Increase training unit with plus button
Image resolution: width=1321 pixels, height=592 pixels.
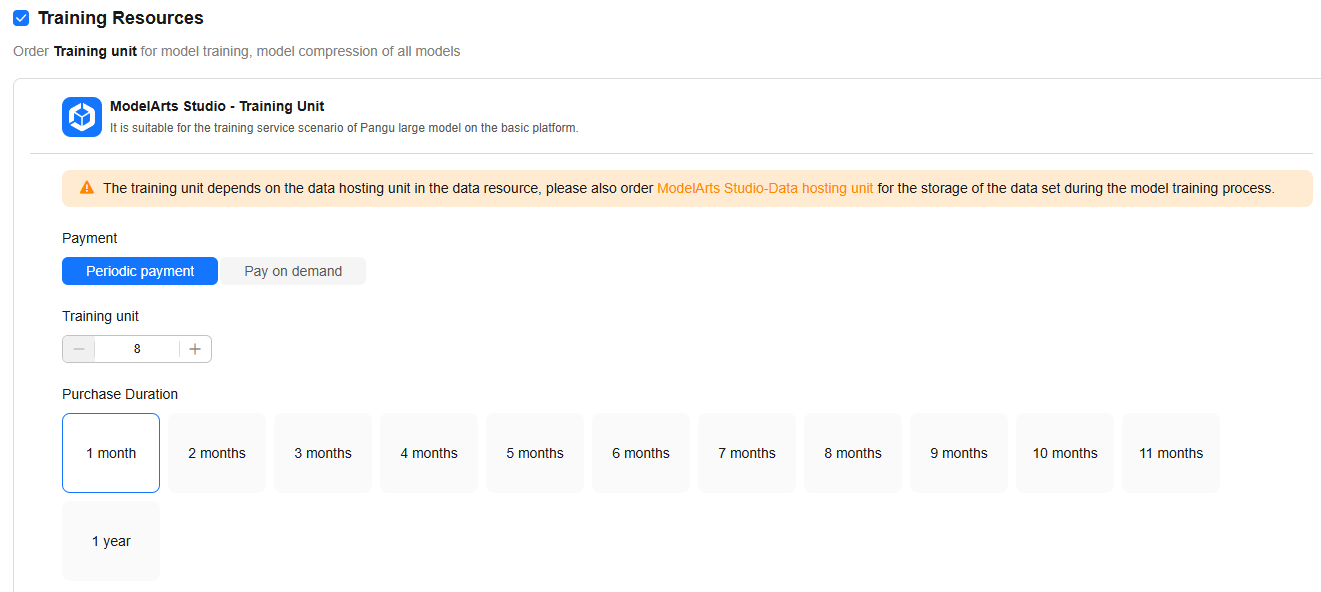(195, 349)
